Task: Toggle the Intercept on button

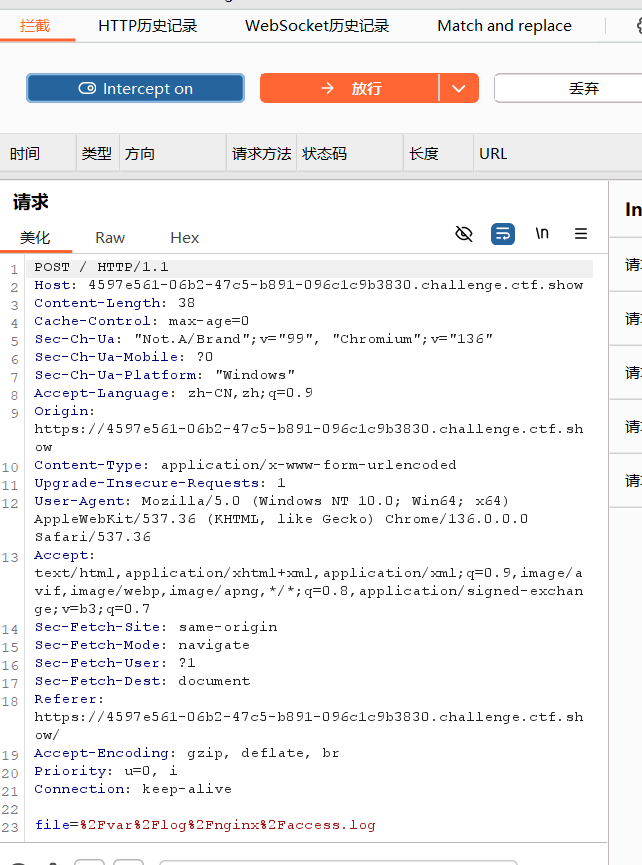Action: (x=135, y=88)
